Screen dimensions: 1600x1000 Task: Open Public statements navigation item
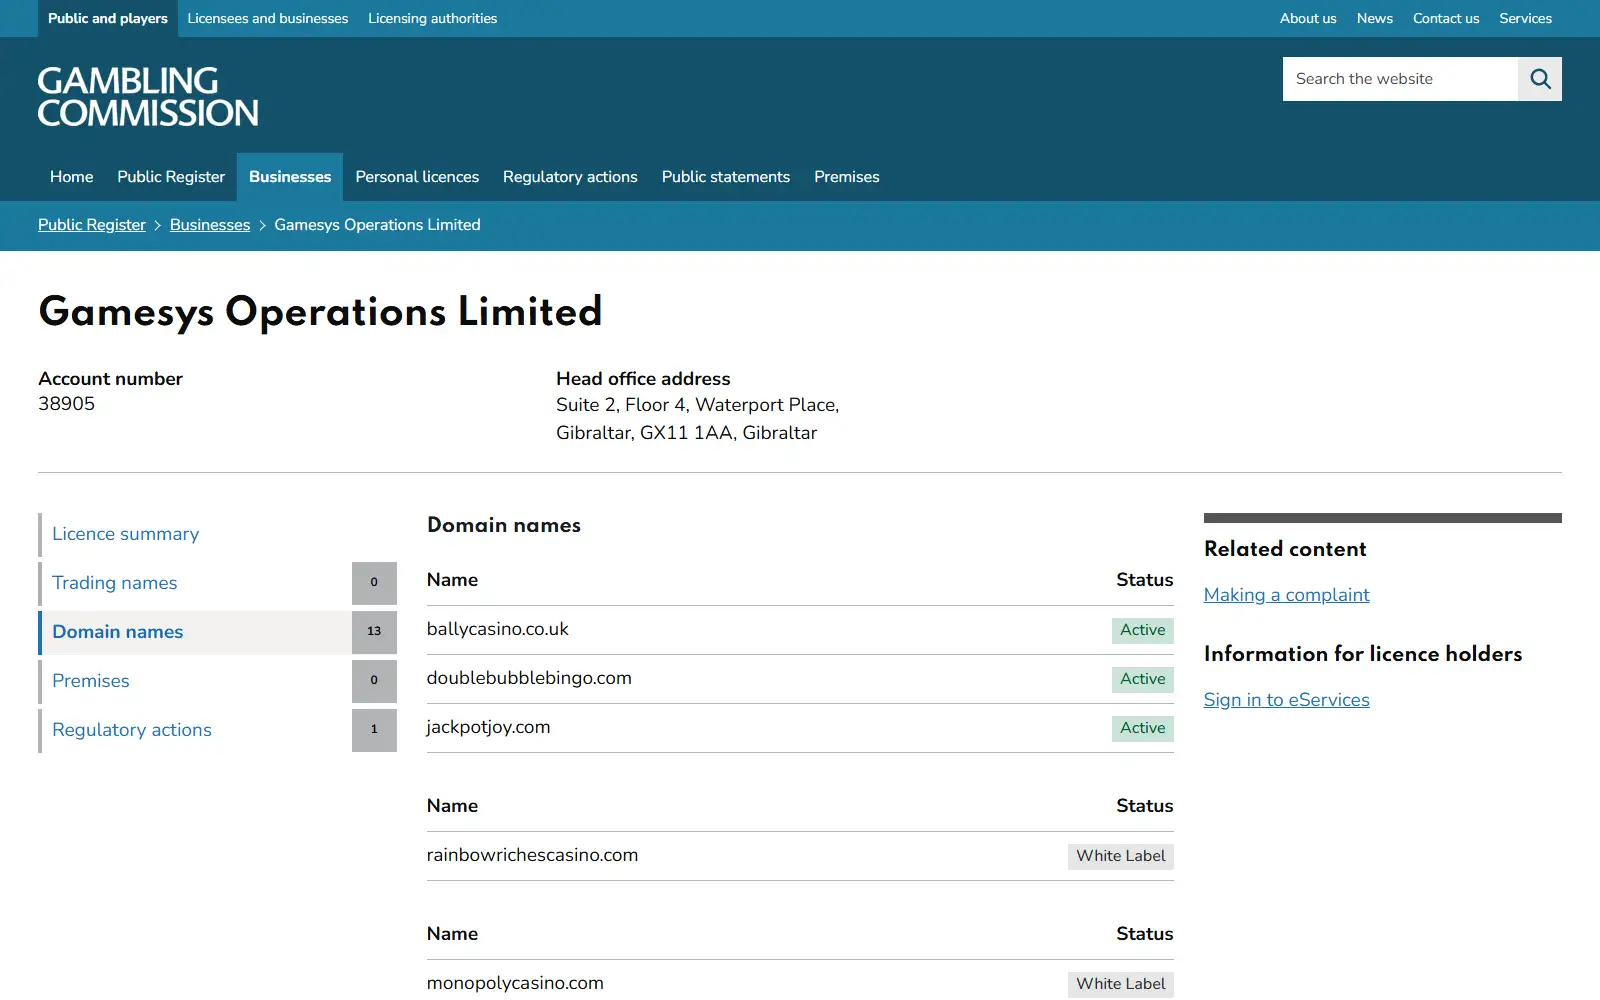[726, 177]
